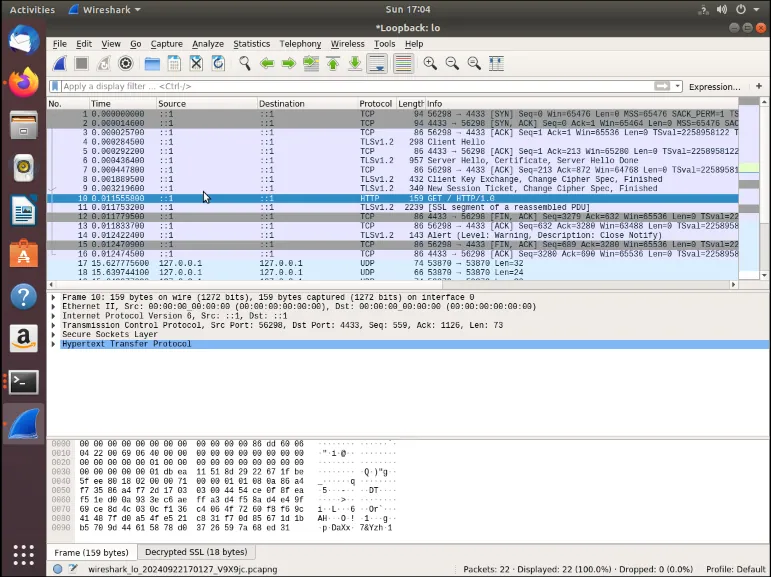Open Activities overview
Image resolution: width=771 pixels, height=577 pixels.
pos(32,9)
